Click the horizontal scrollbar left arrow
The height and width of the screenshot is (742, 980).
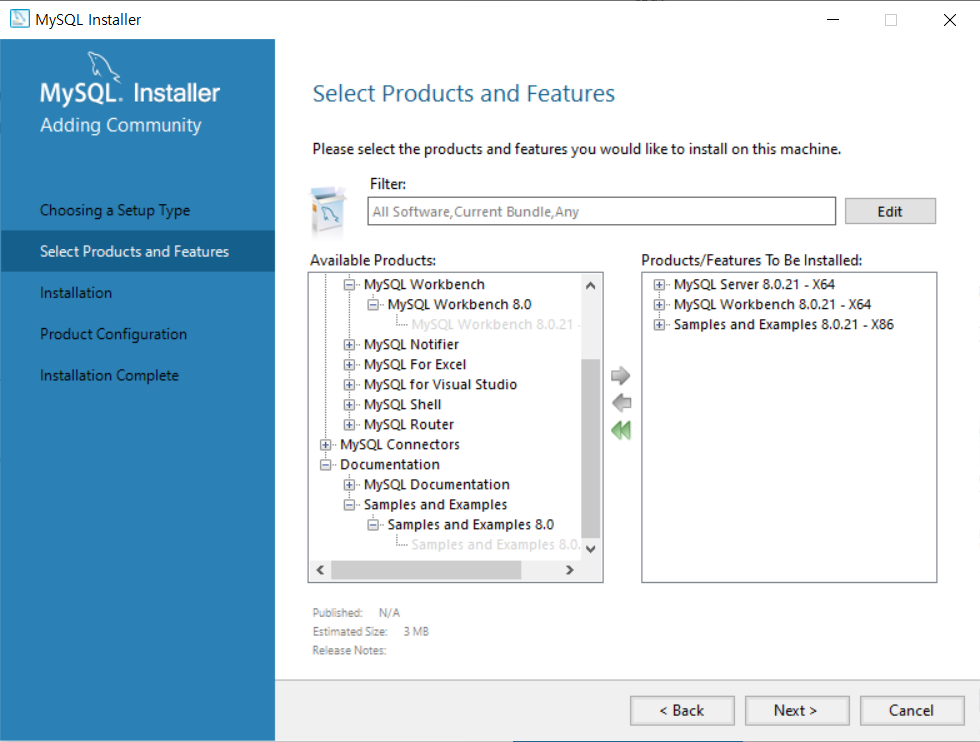pos(321,569)
